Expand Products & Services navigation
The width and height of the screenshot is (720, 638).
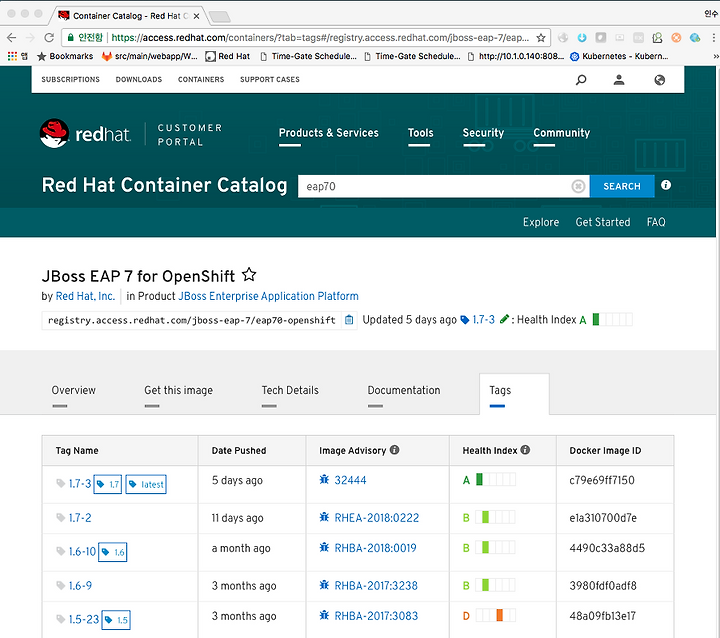click(329, 133)
